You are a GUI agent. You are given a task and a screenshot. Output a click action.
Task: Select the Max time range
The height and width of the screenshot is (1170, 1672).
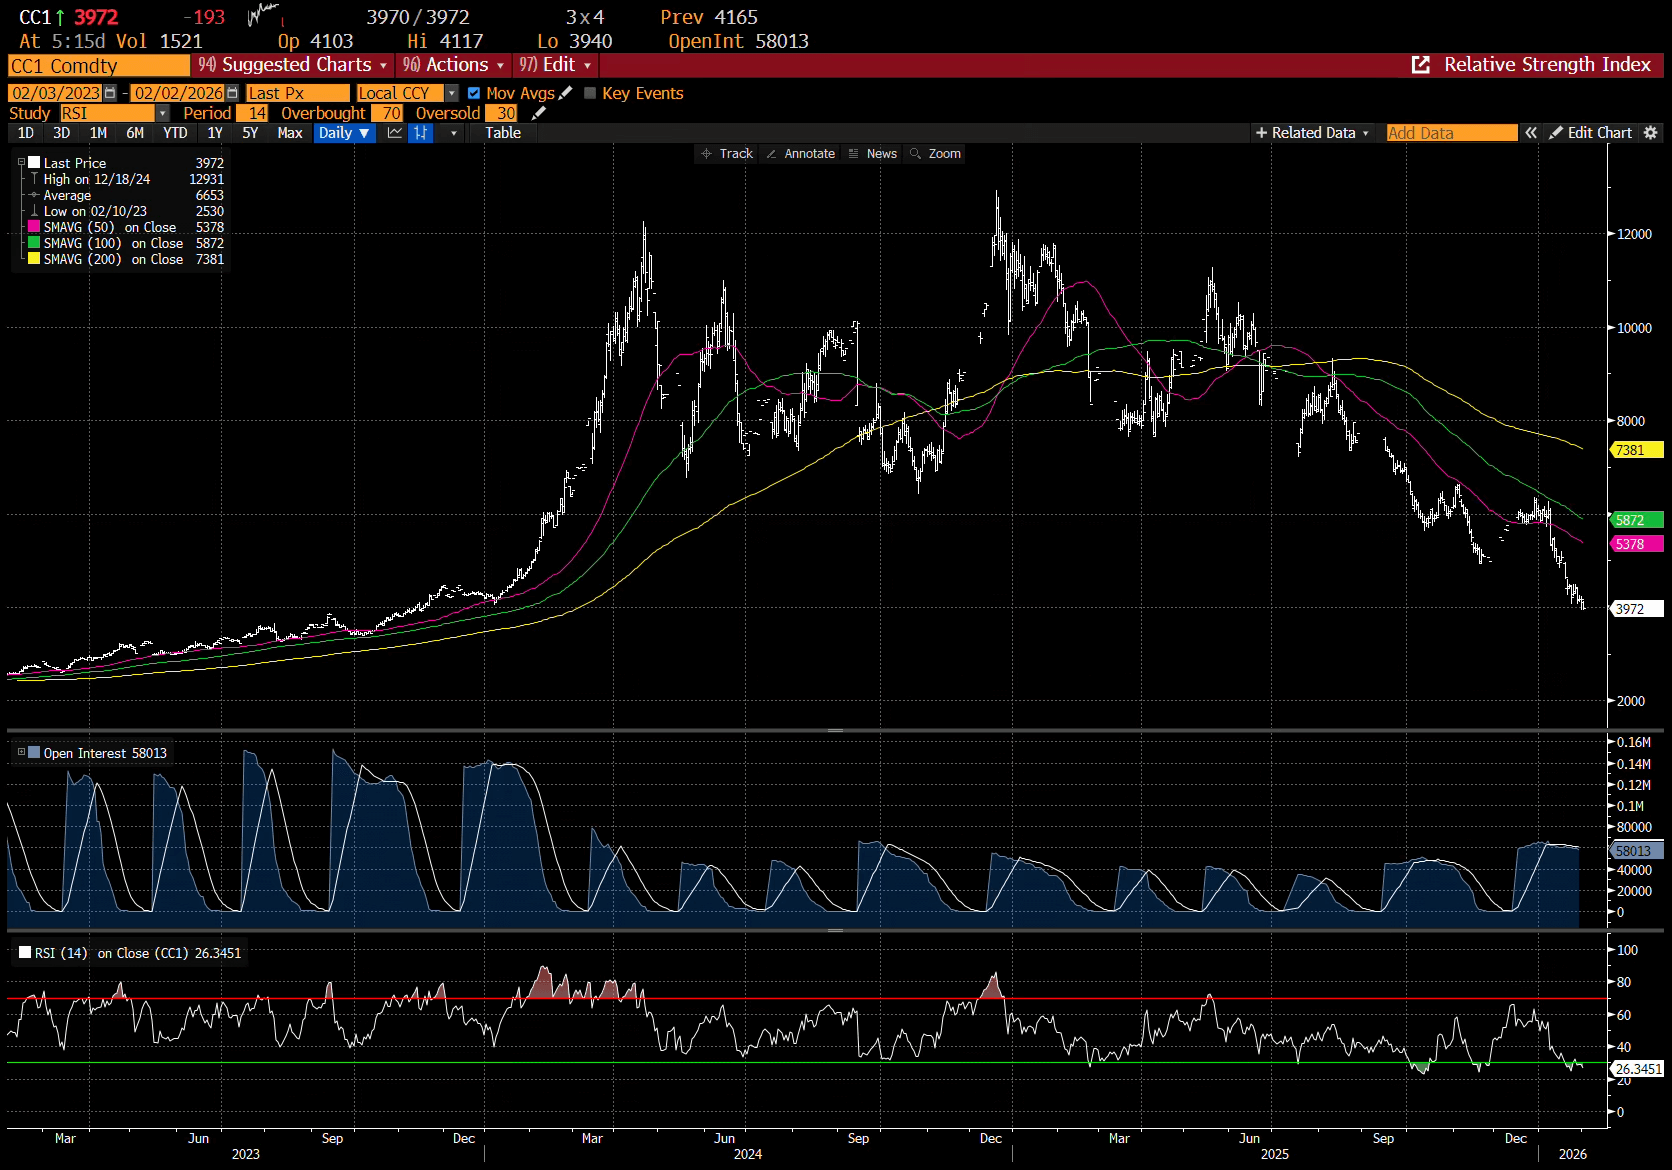click(290, 133)
